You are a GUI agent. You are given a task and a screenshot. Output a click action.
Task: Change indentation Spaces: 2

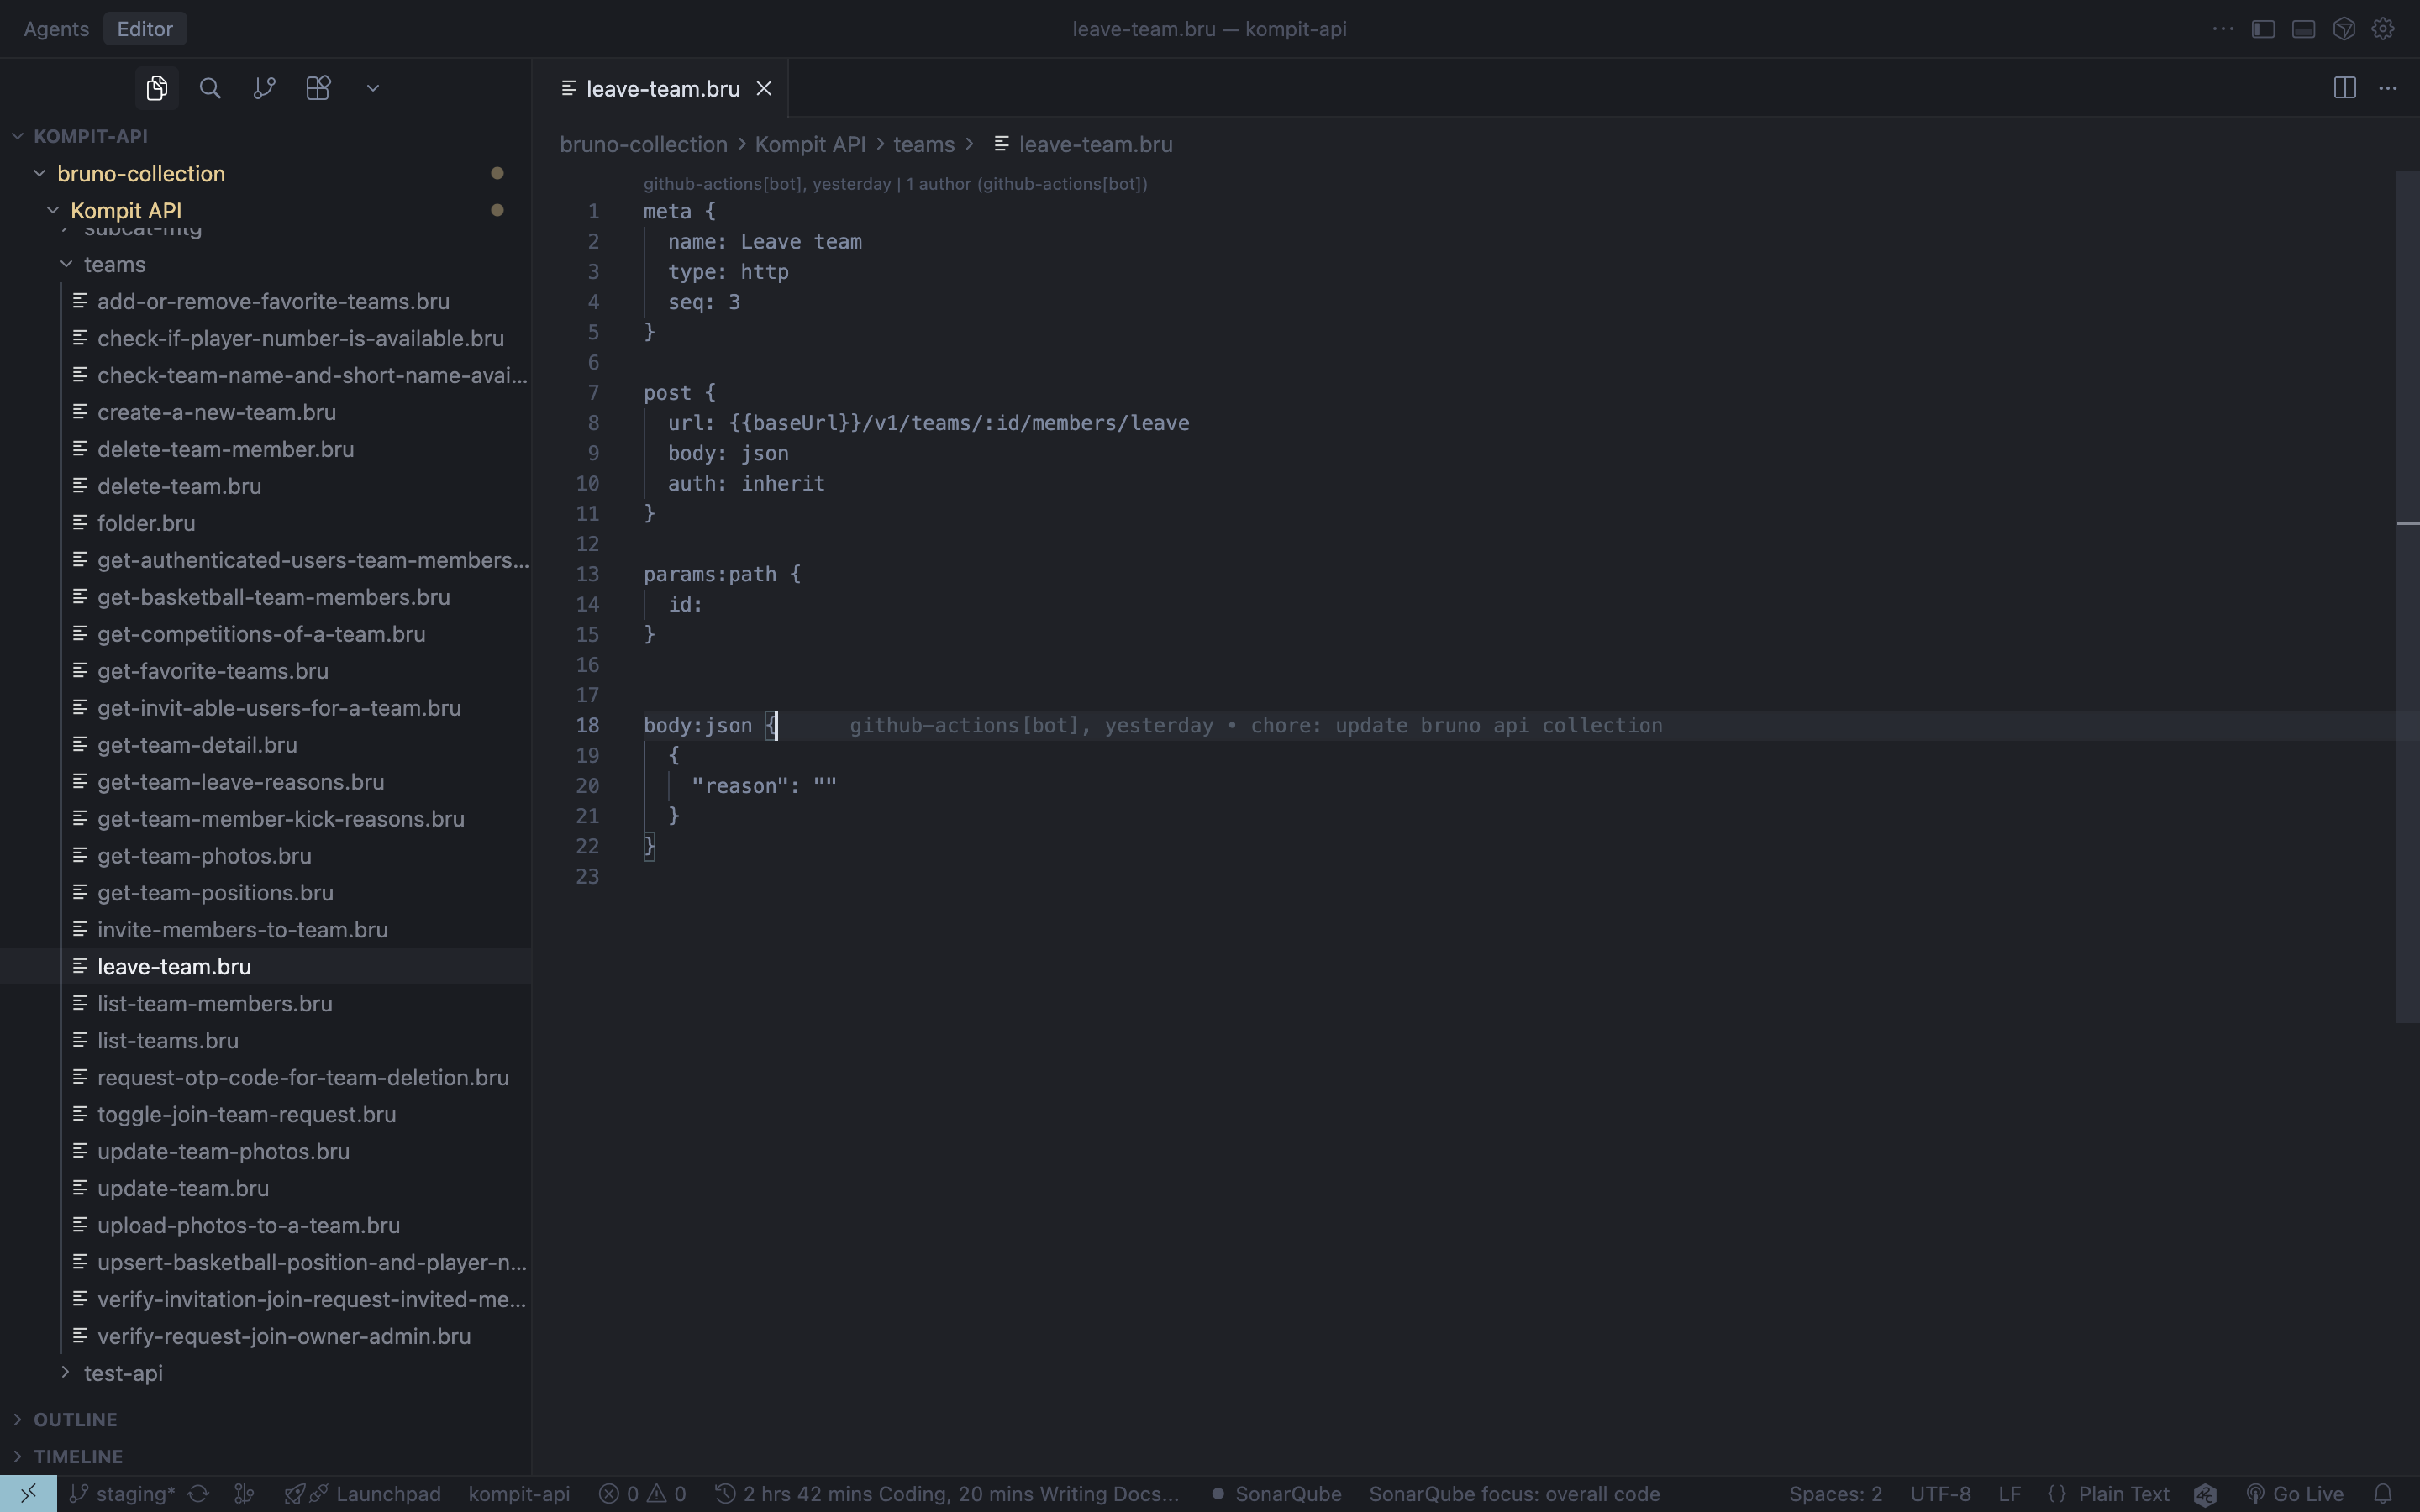click(x=1835, y=1494)
